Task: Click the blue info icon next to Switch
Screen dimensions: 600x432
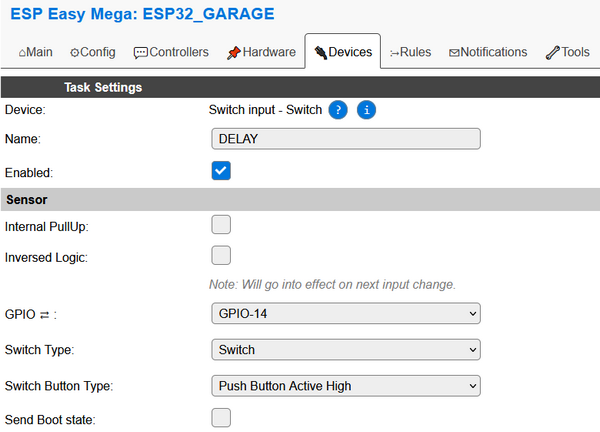Action: (366, 110)
